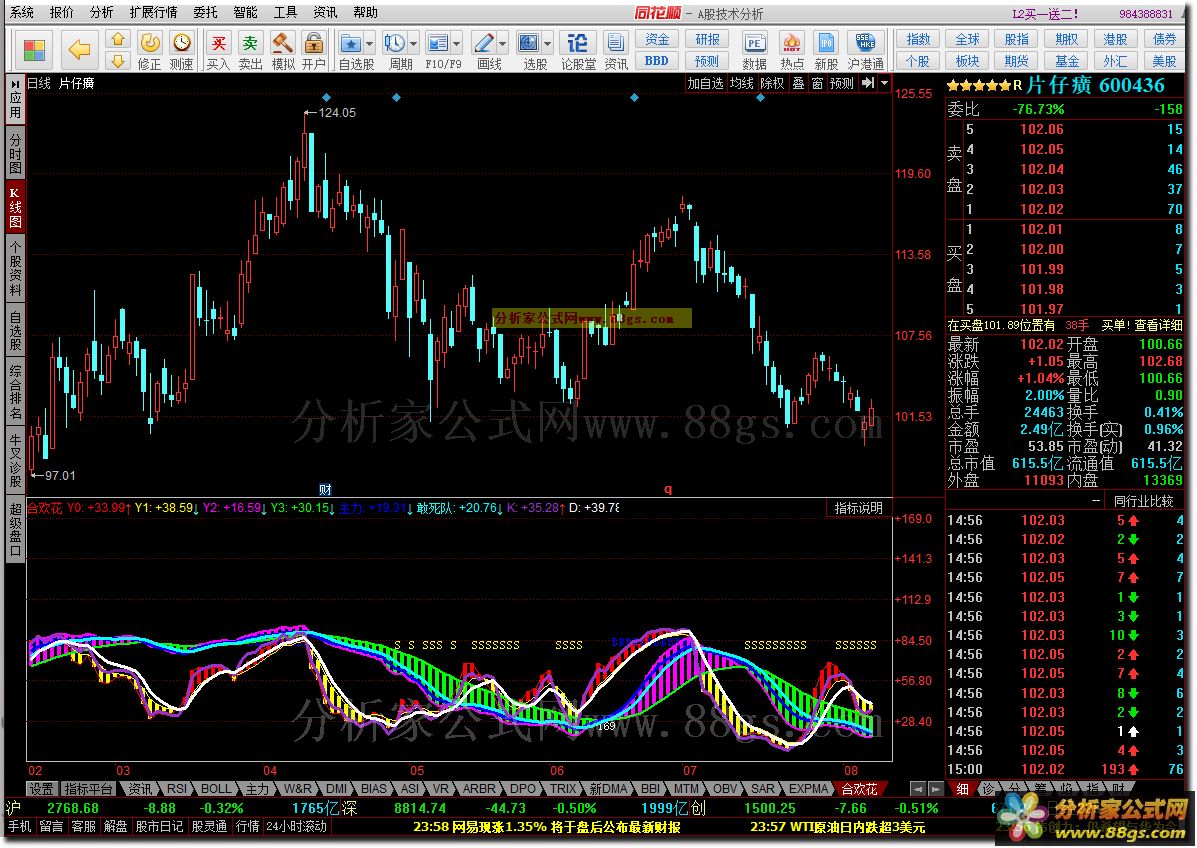This screenshot has height=848, width=1197.
Task: Click the 买入 buy icon
Action: (218, 50)
